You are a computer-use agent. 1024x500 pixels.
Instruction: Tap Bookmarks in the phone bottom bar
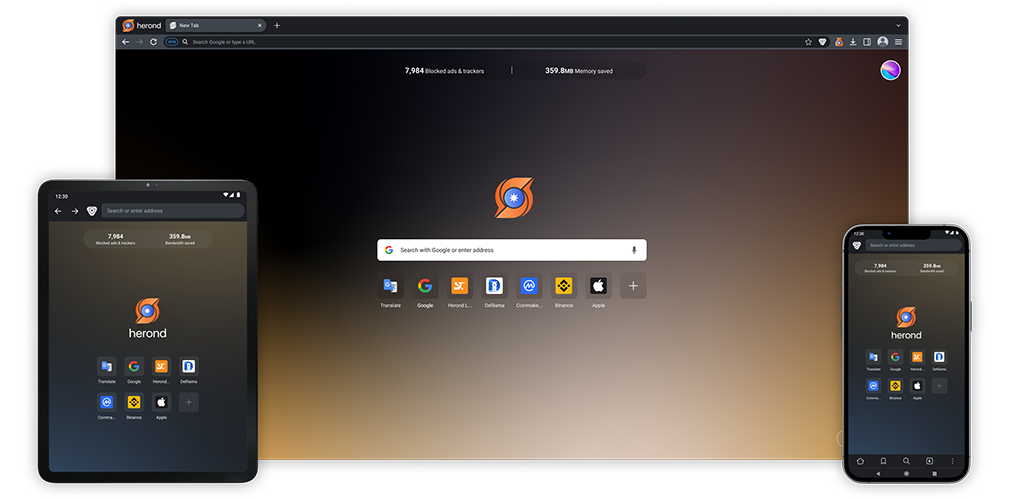[x=883, y=461]
